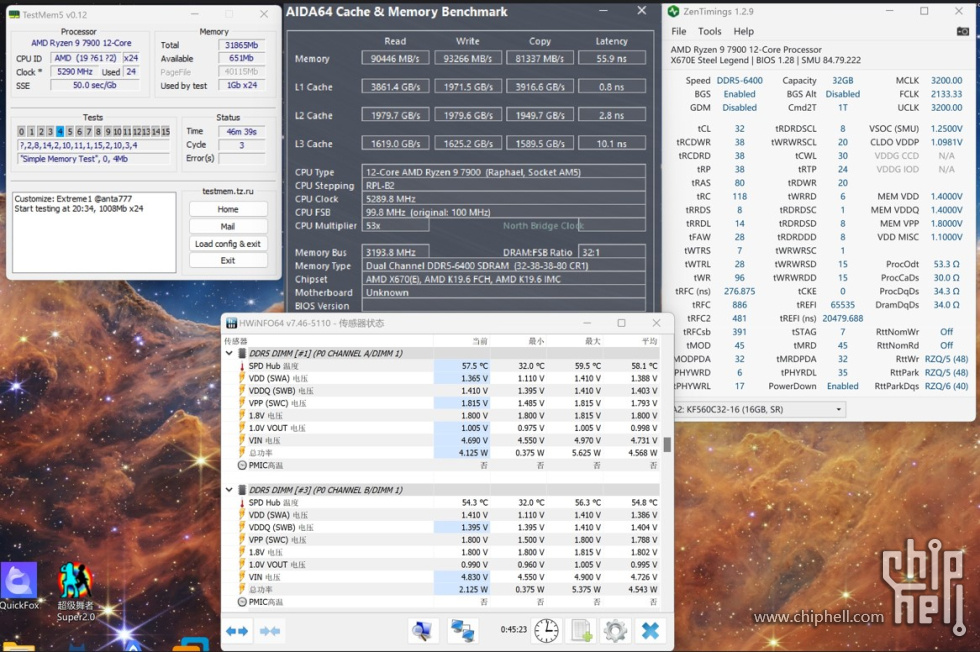
Task: Click lightning icon of DIMM #1 VIN row
Action: coord(242,441)
